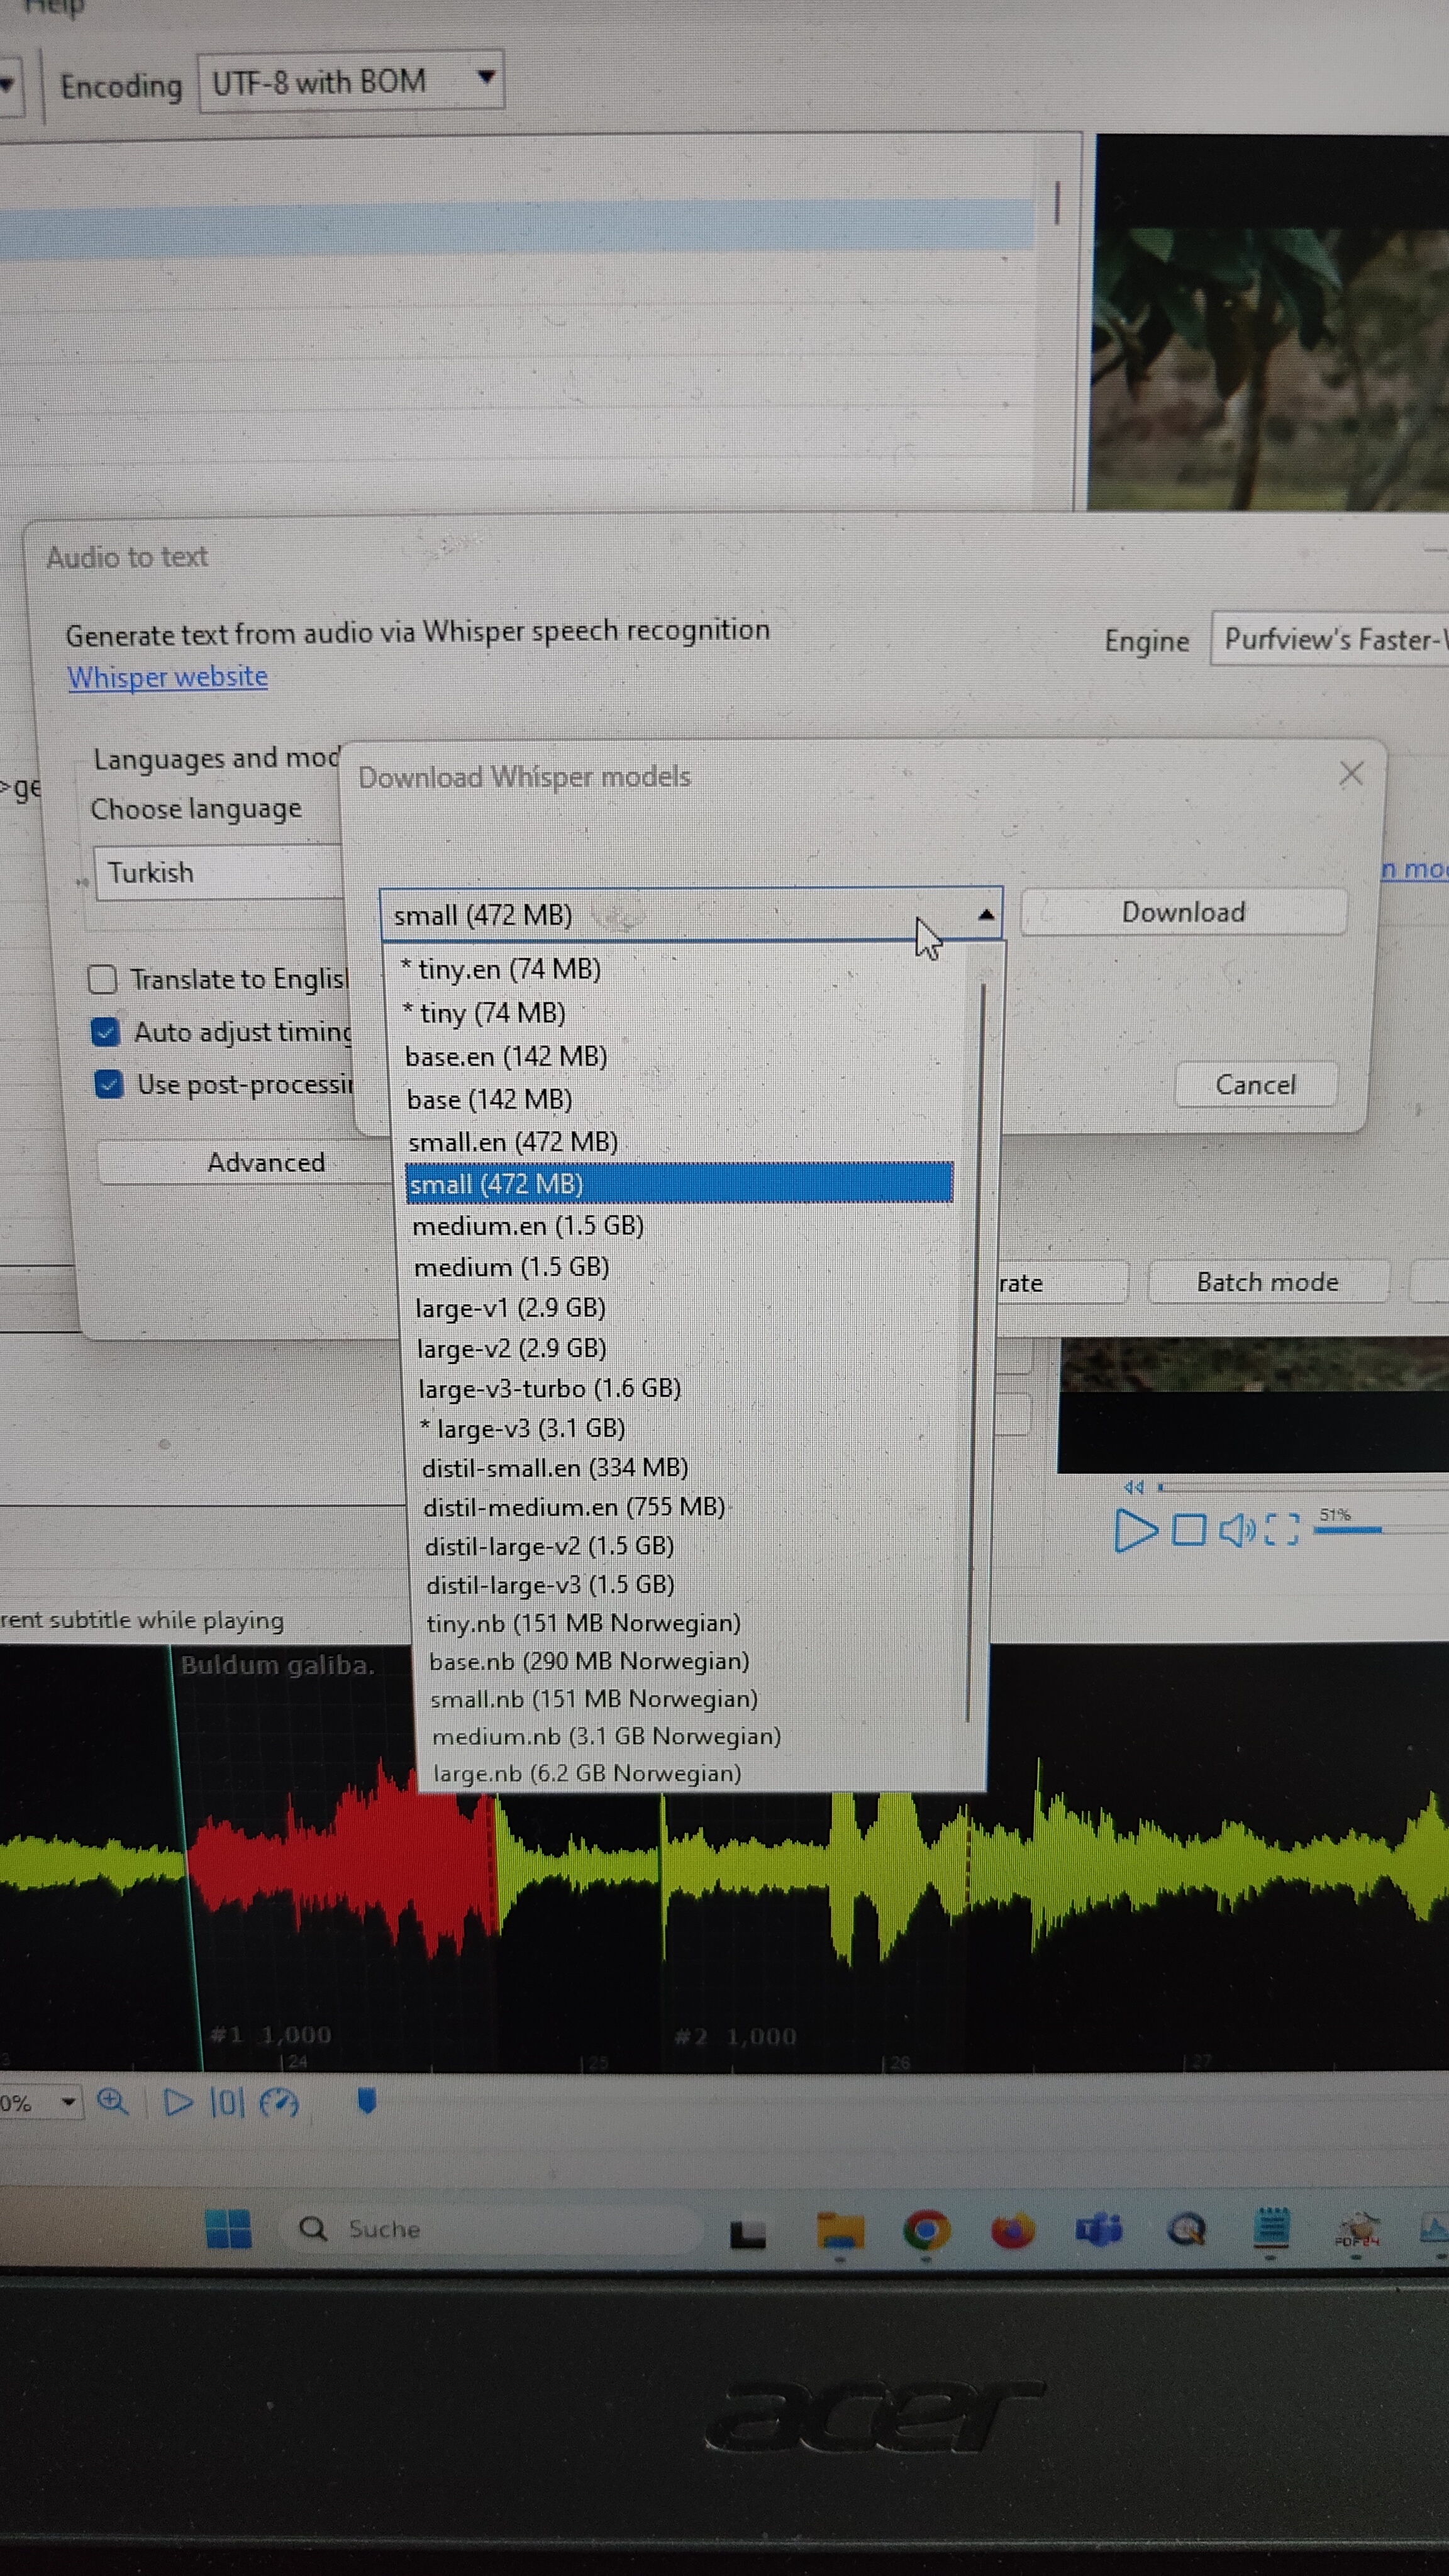Adjust the 51% volume slider
This screenshot has height=2576, width=1449.
click(x=1380, y=1530)
